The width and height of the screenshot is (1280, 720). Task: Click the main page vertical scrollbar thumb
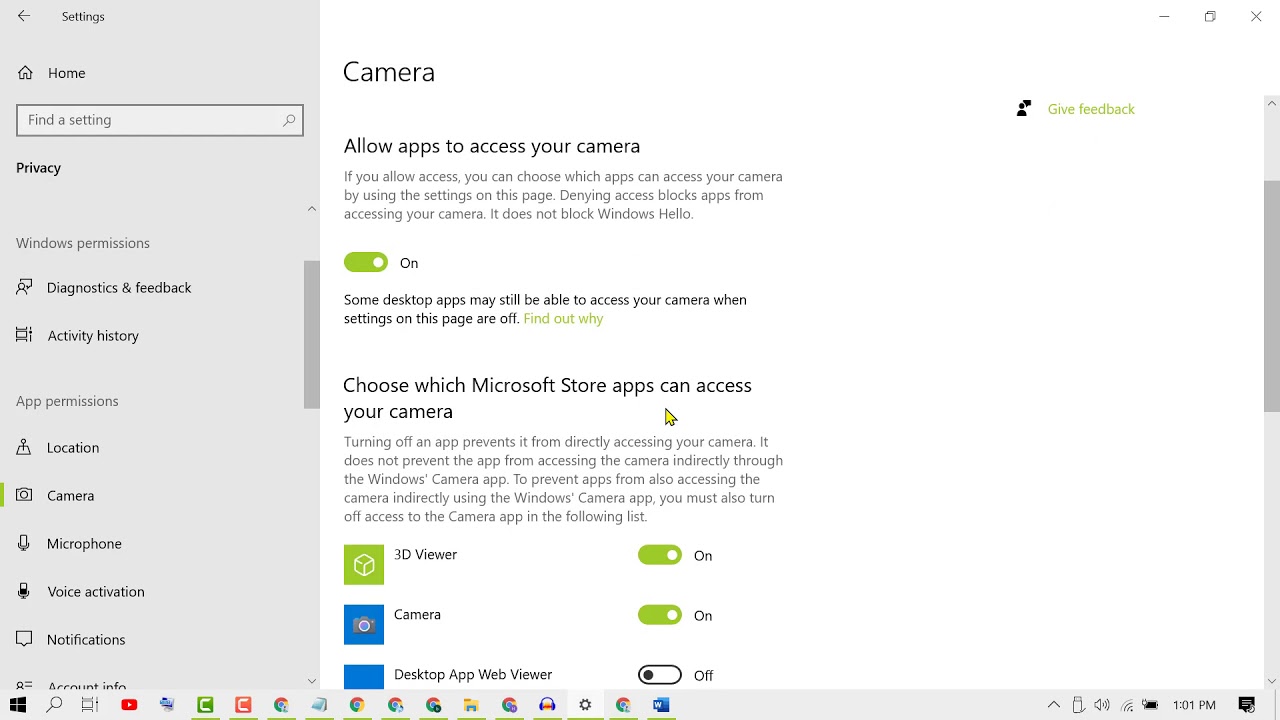(1272, 296)
